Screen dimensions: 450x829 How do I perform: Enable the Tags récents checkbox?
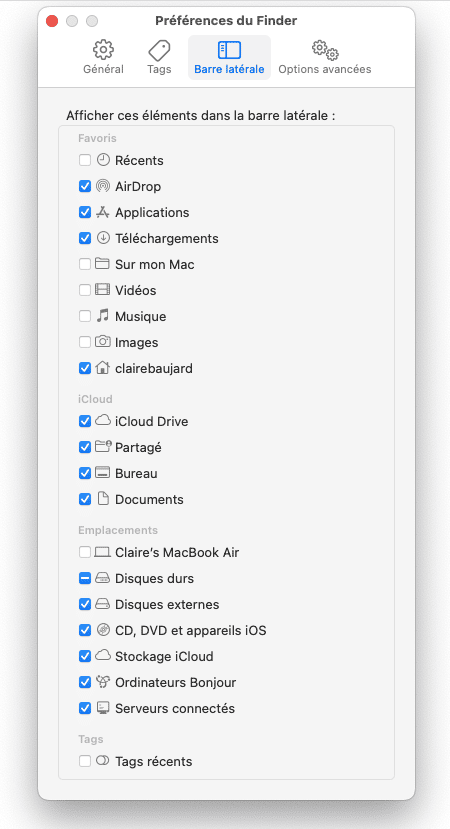(85, 761)
